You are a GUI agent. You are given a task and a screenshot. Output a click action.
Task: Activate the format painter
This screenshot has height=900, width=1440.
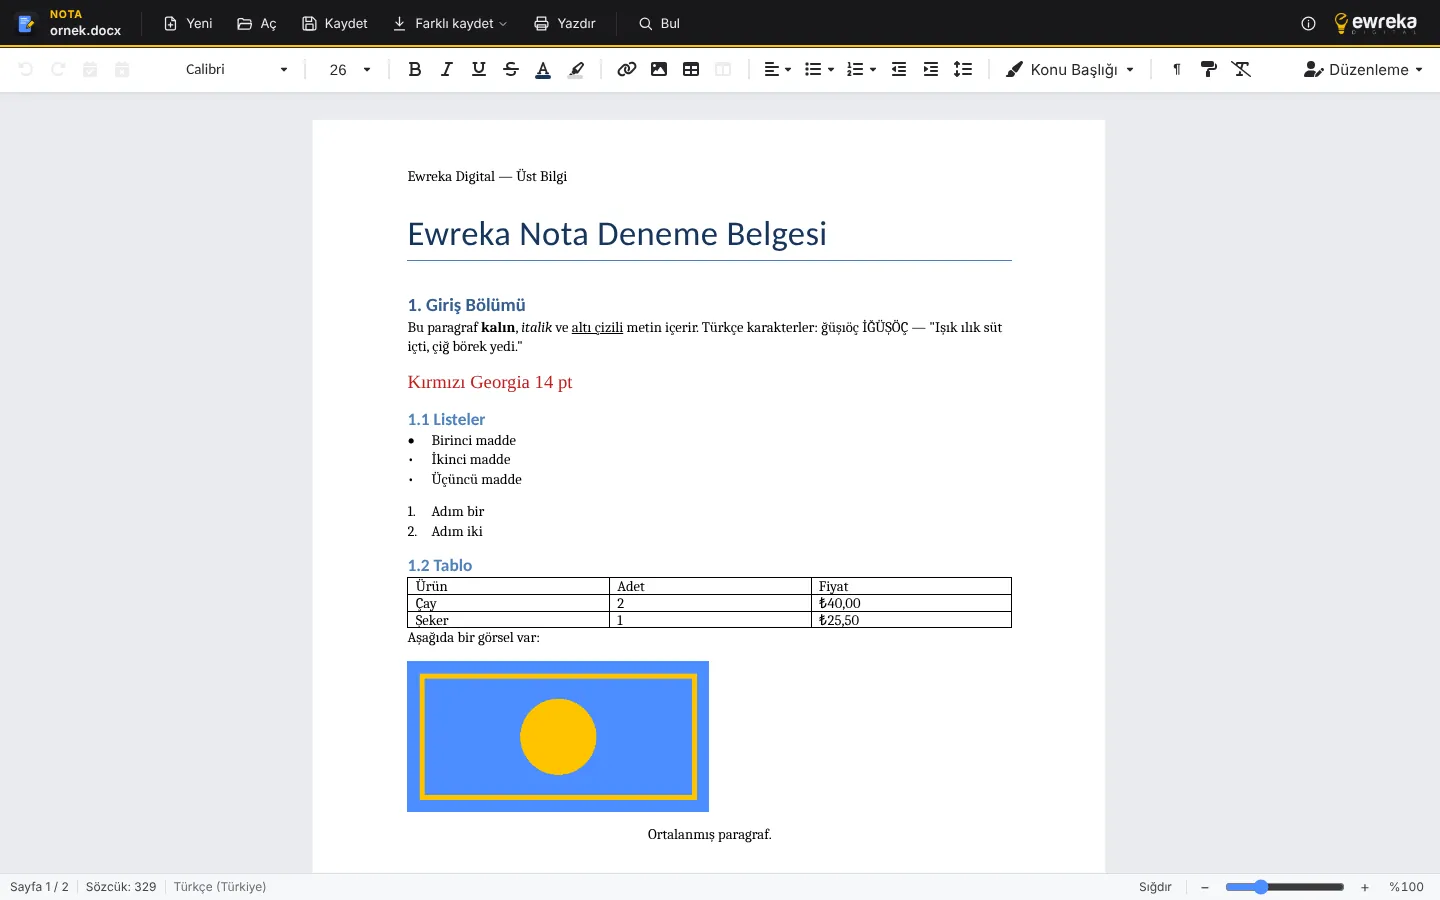[x=1209, y=69]
